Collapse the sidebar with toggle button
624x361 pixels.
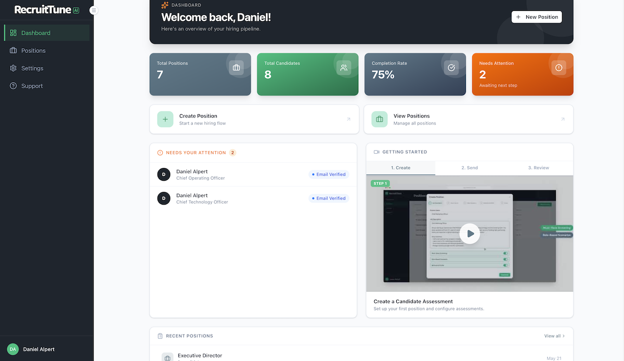click(93, 10)
